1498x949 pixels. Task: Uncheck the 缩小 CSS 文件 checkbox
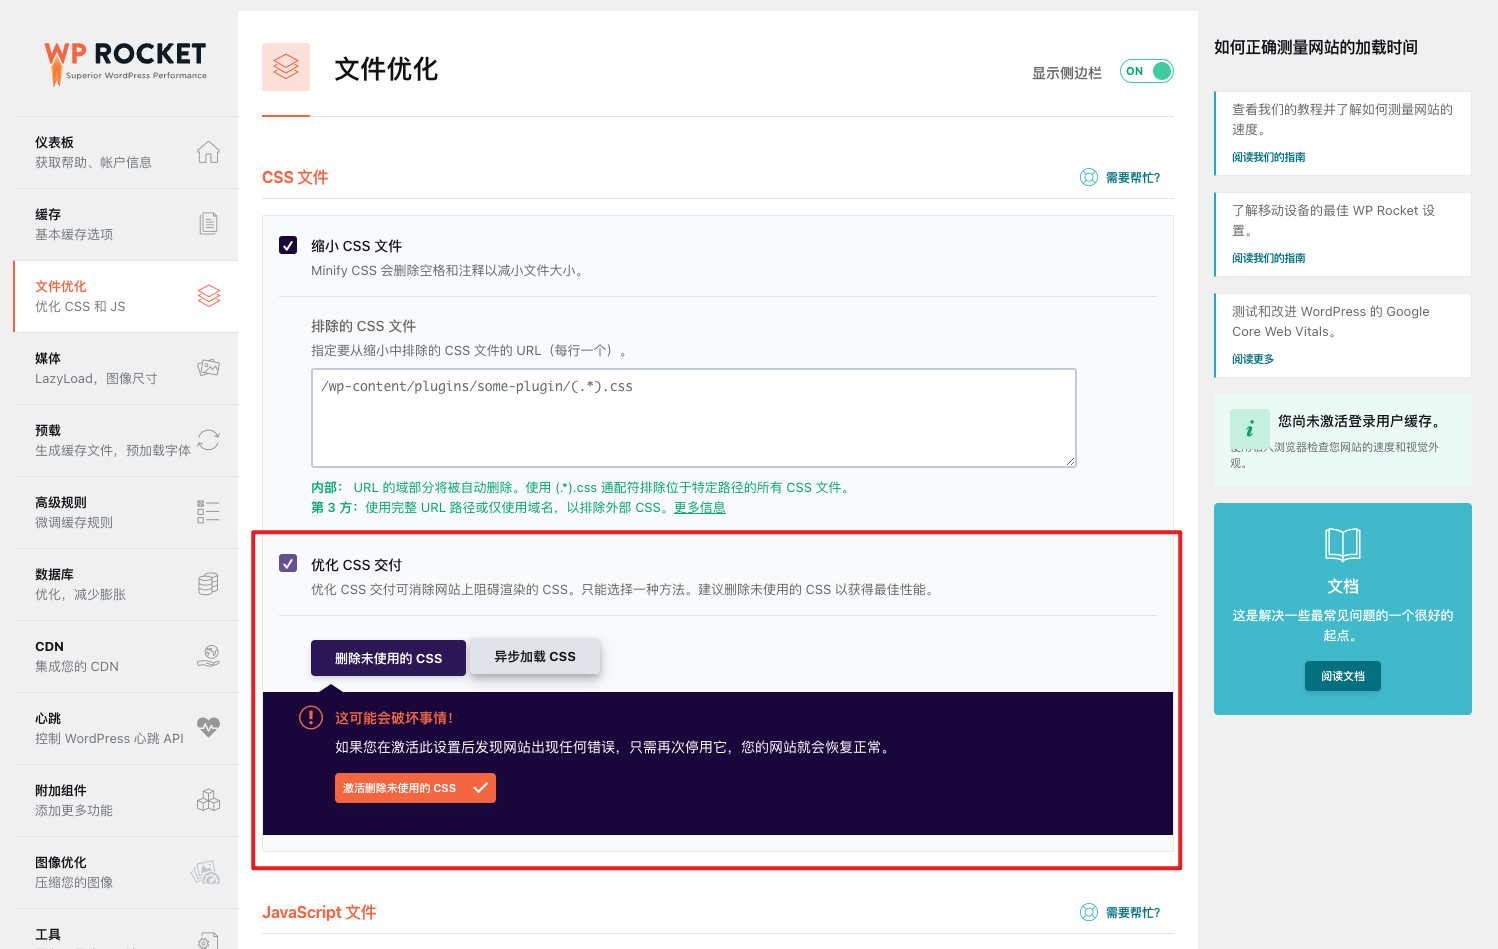click(288, 245)
